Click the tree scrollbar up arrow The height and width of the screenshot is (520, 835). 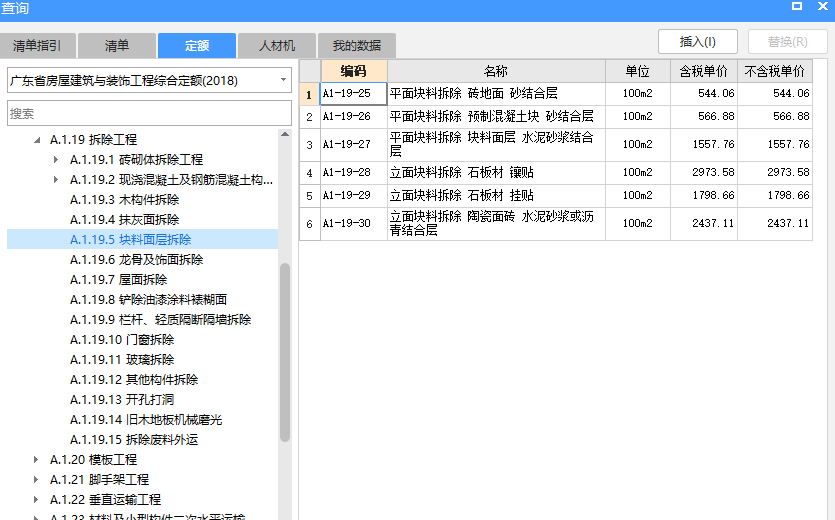285,134
